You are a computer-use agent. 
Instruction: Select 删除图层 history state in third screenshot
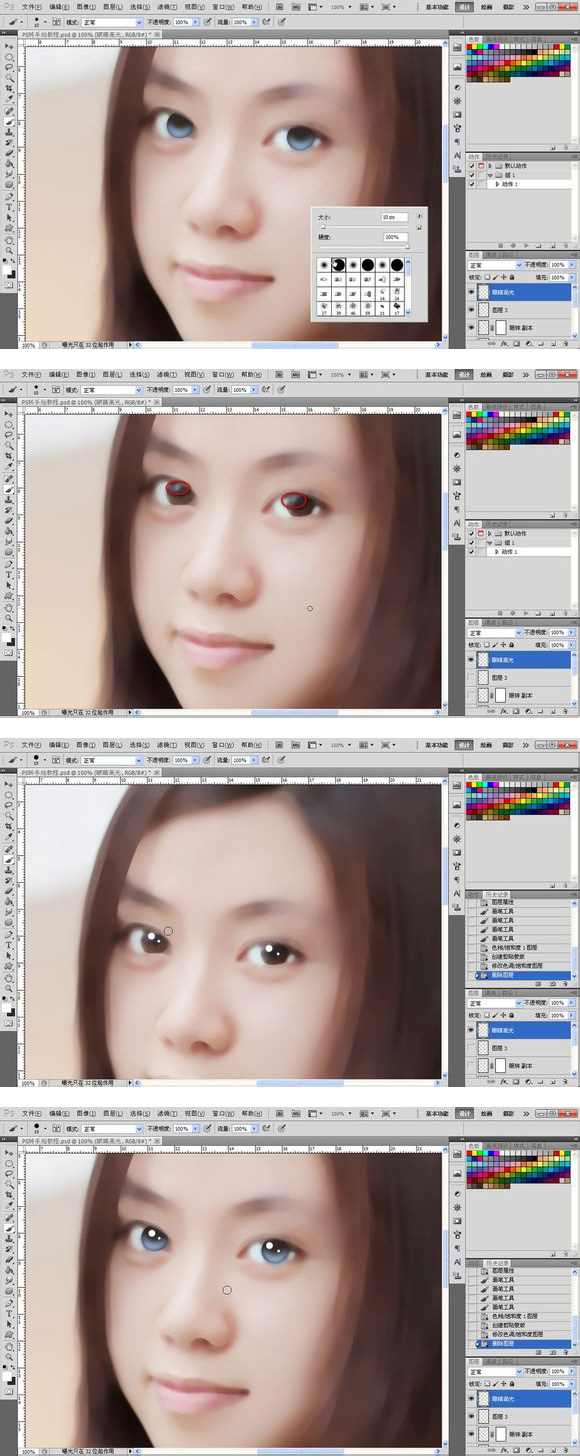tap(520, 975)
